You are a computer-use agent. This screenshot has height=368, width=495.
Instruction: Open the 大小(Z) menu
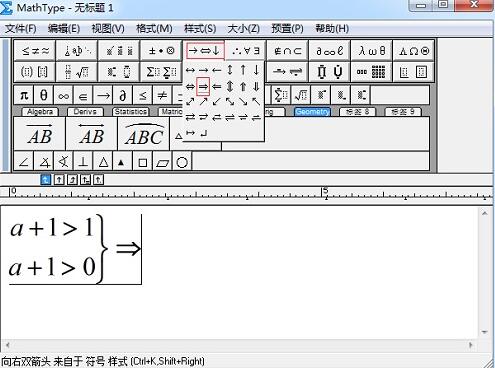(x=244, y=29)
